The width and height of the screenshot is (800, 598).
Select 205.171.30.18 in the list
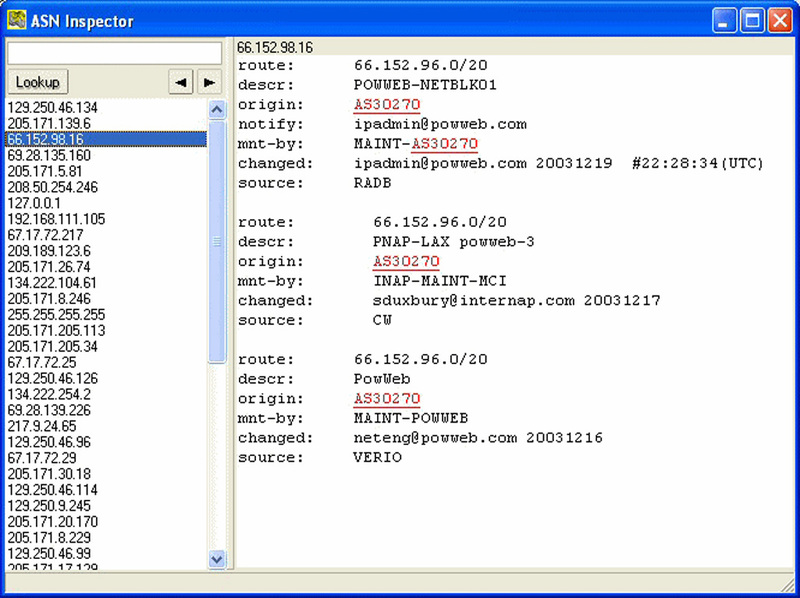click(x=106, y=474)
